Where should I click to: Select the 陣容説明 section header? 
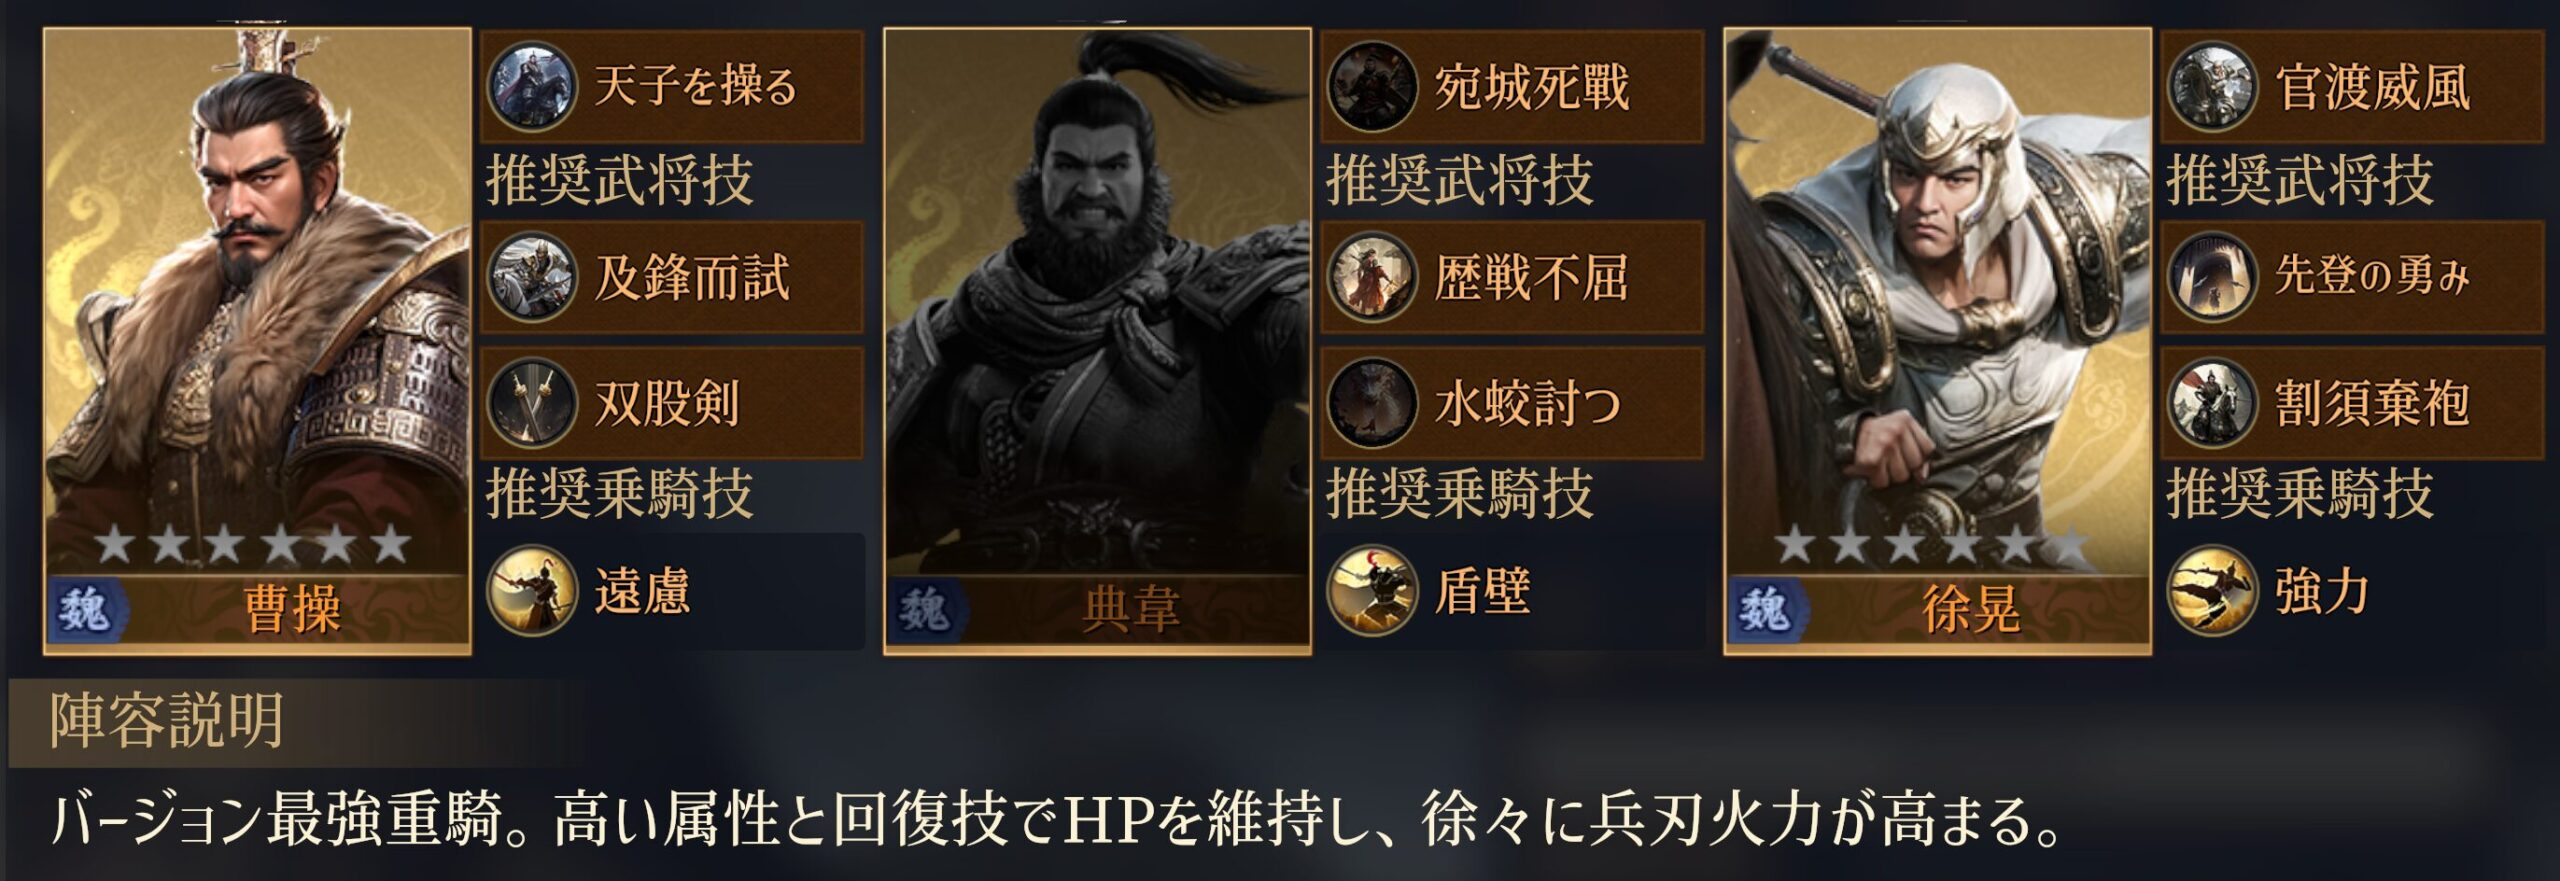(x=167, y=722)
